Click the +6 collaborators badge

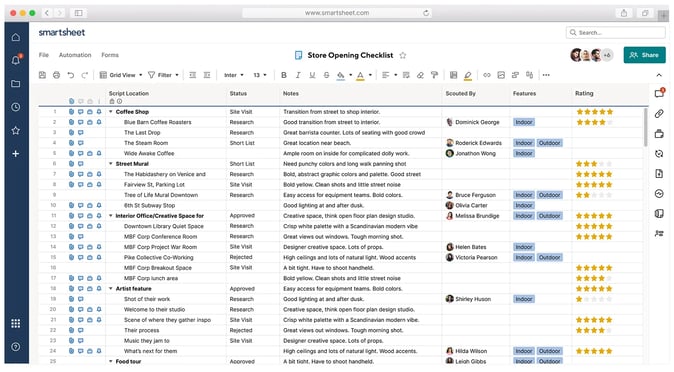tap(607, 55)
